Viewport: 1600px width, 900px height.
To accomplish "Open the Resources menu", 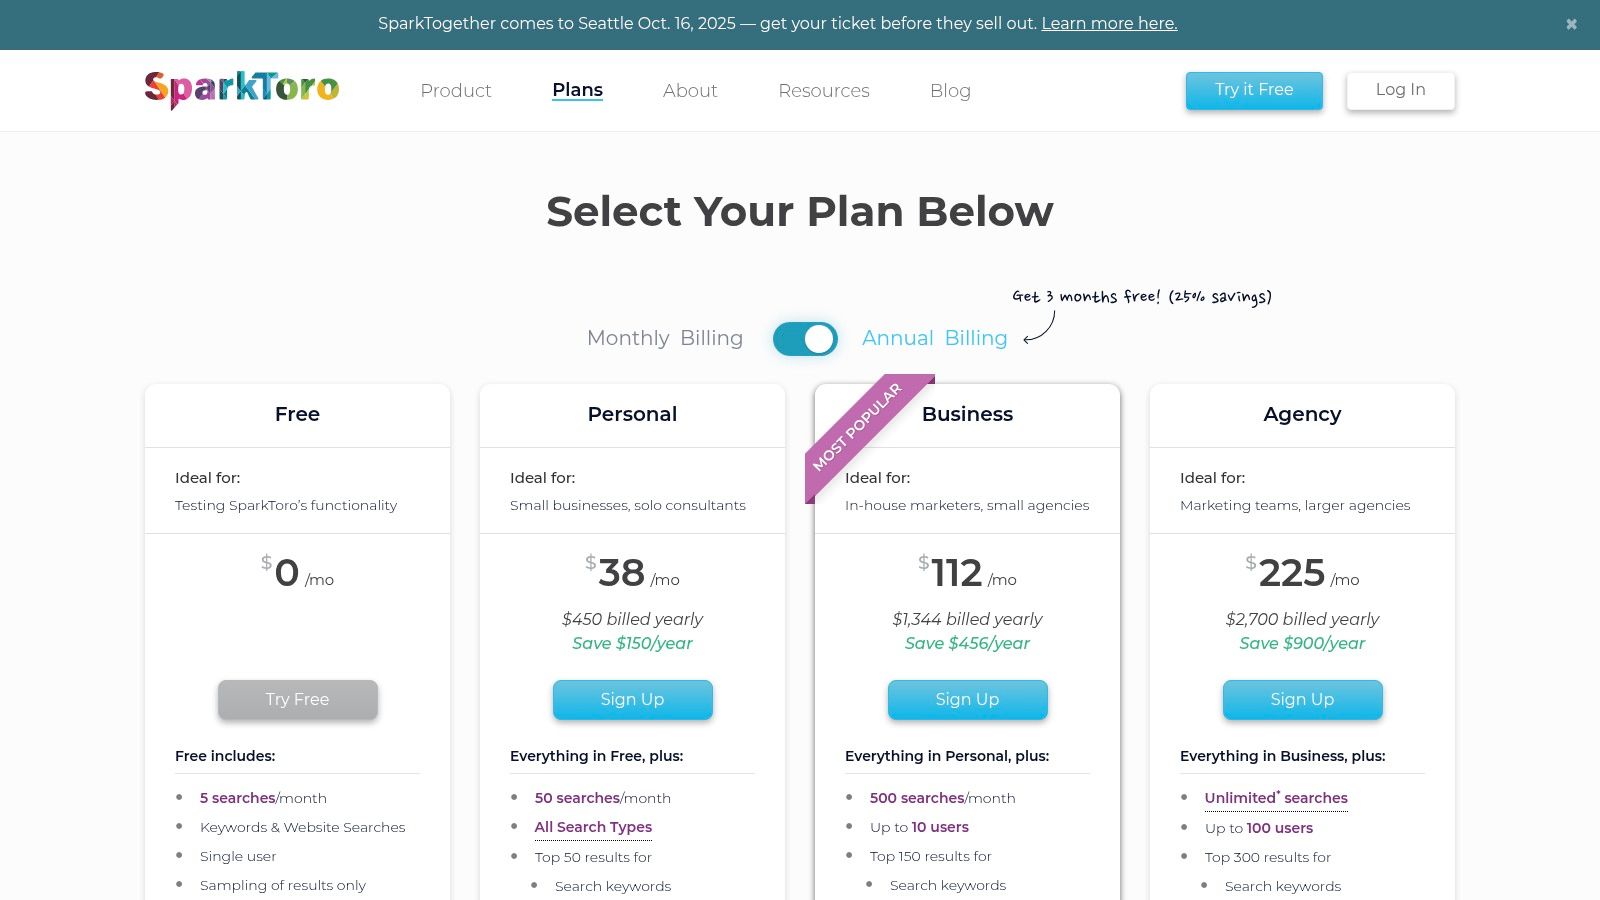I will click(824, 90).
